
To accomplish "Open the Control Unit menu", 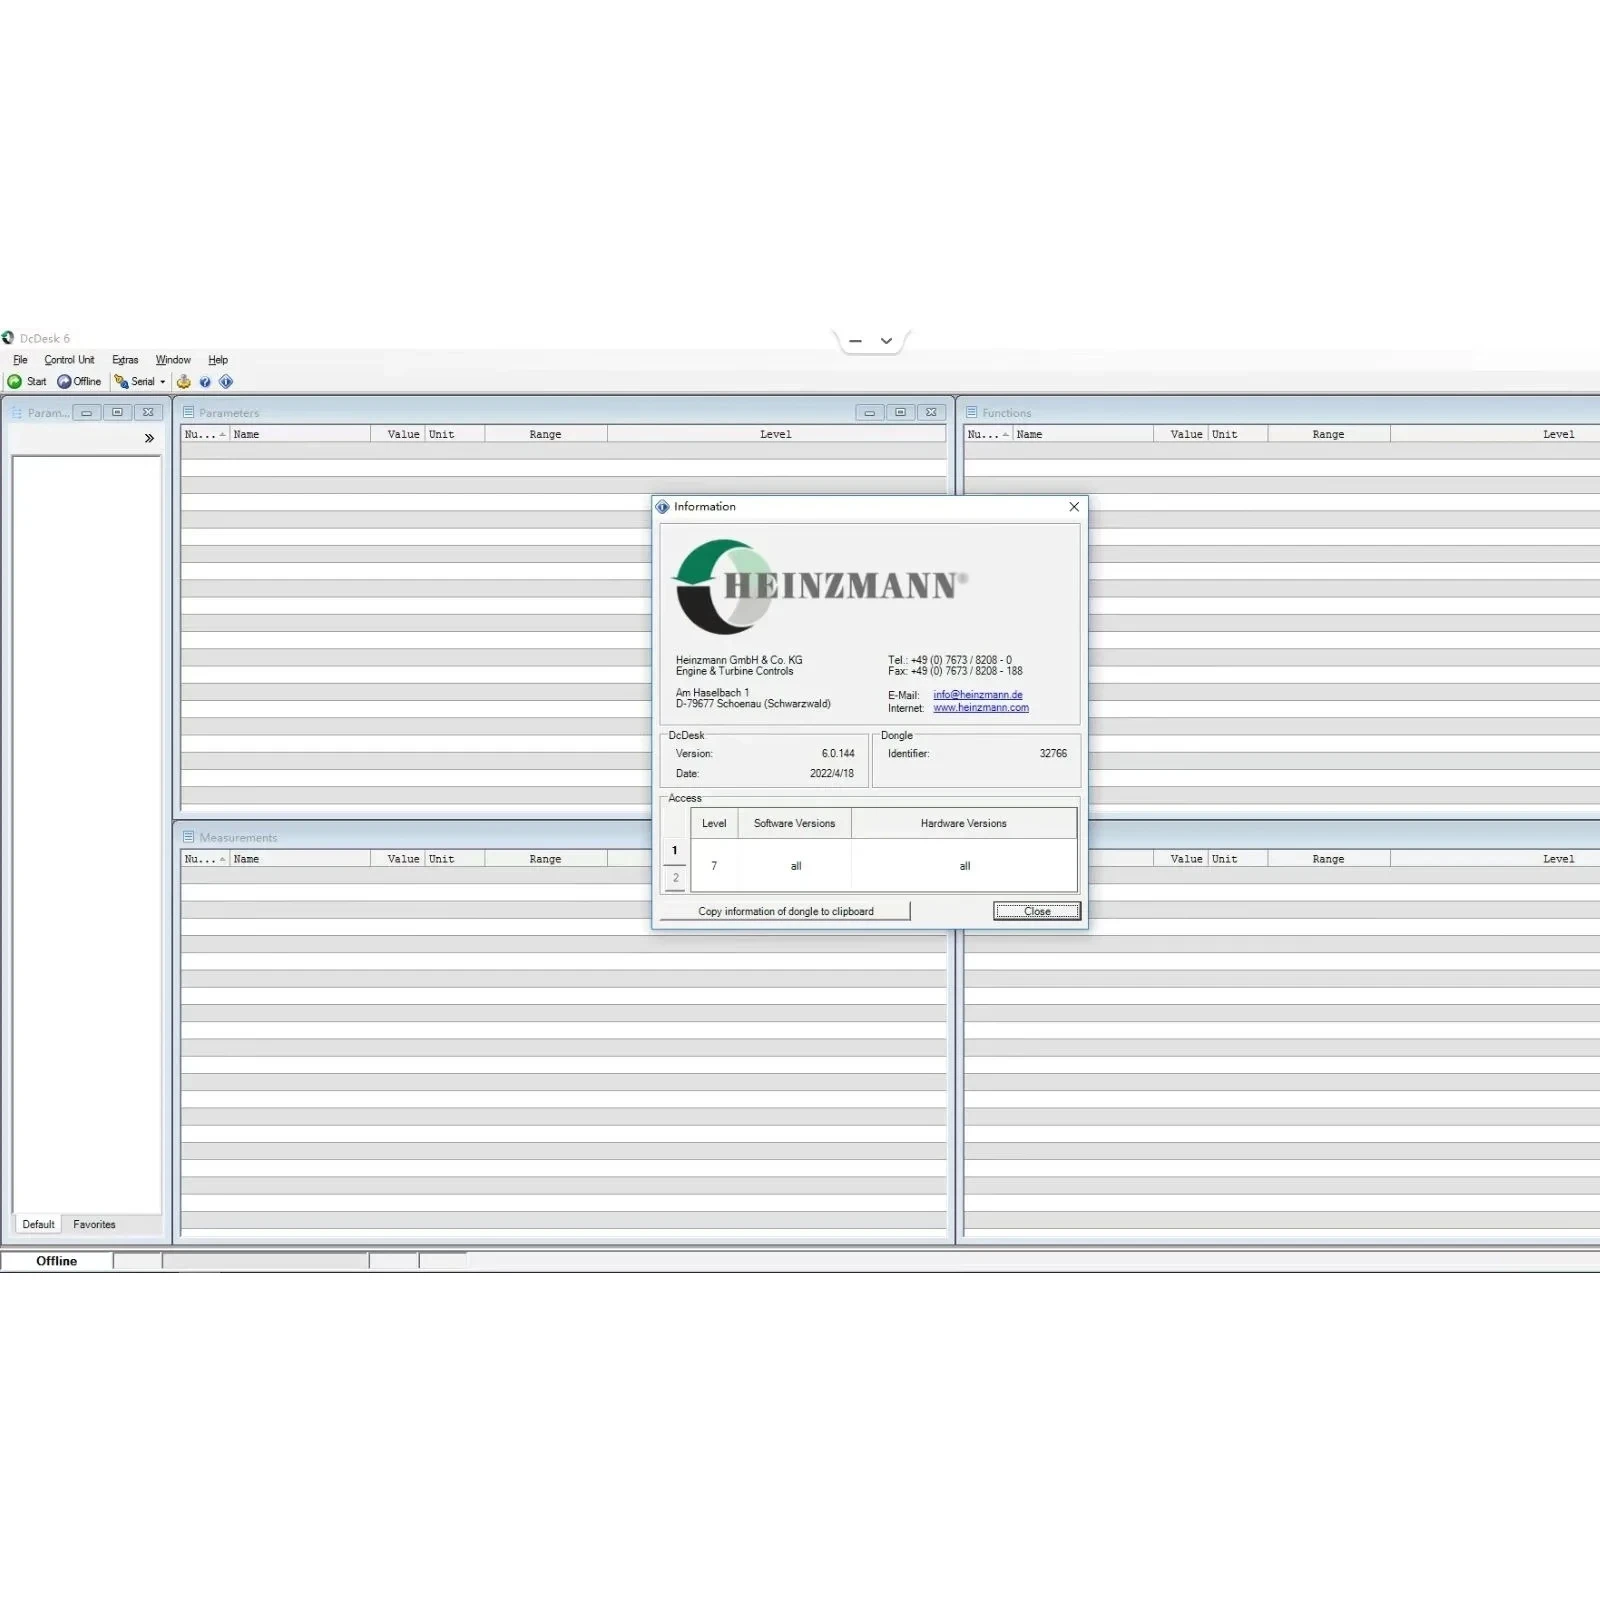I will [x=69, y=360].
